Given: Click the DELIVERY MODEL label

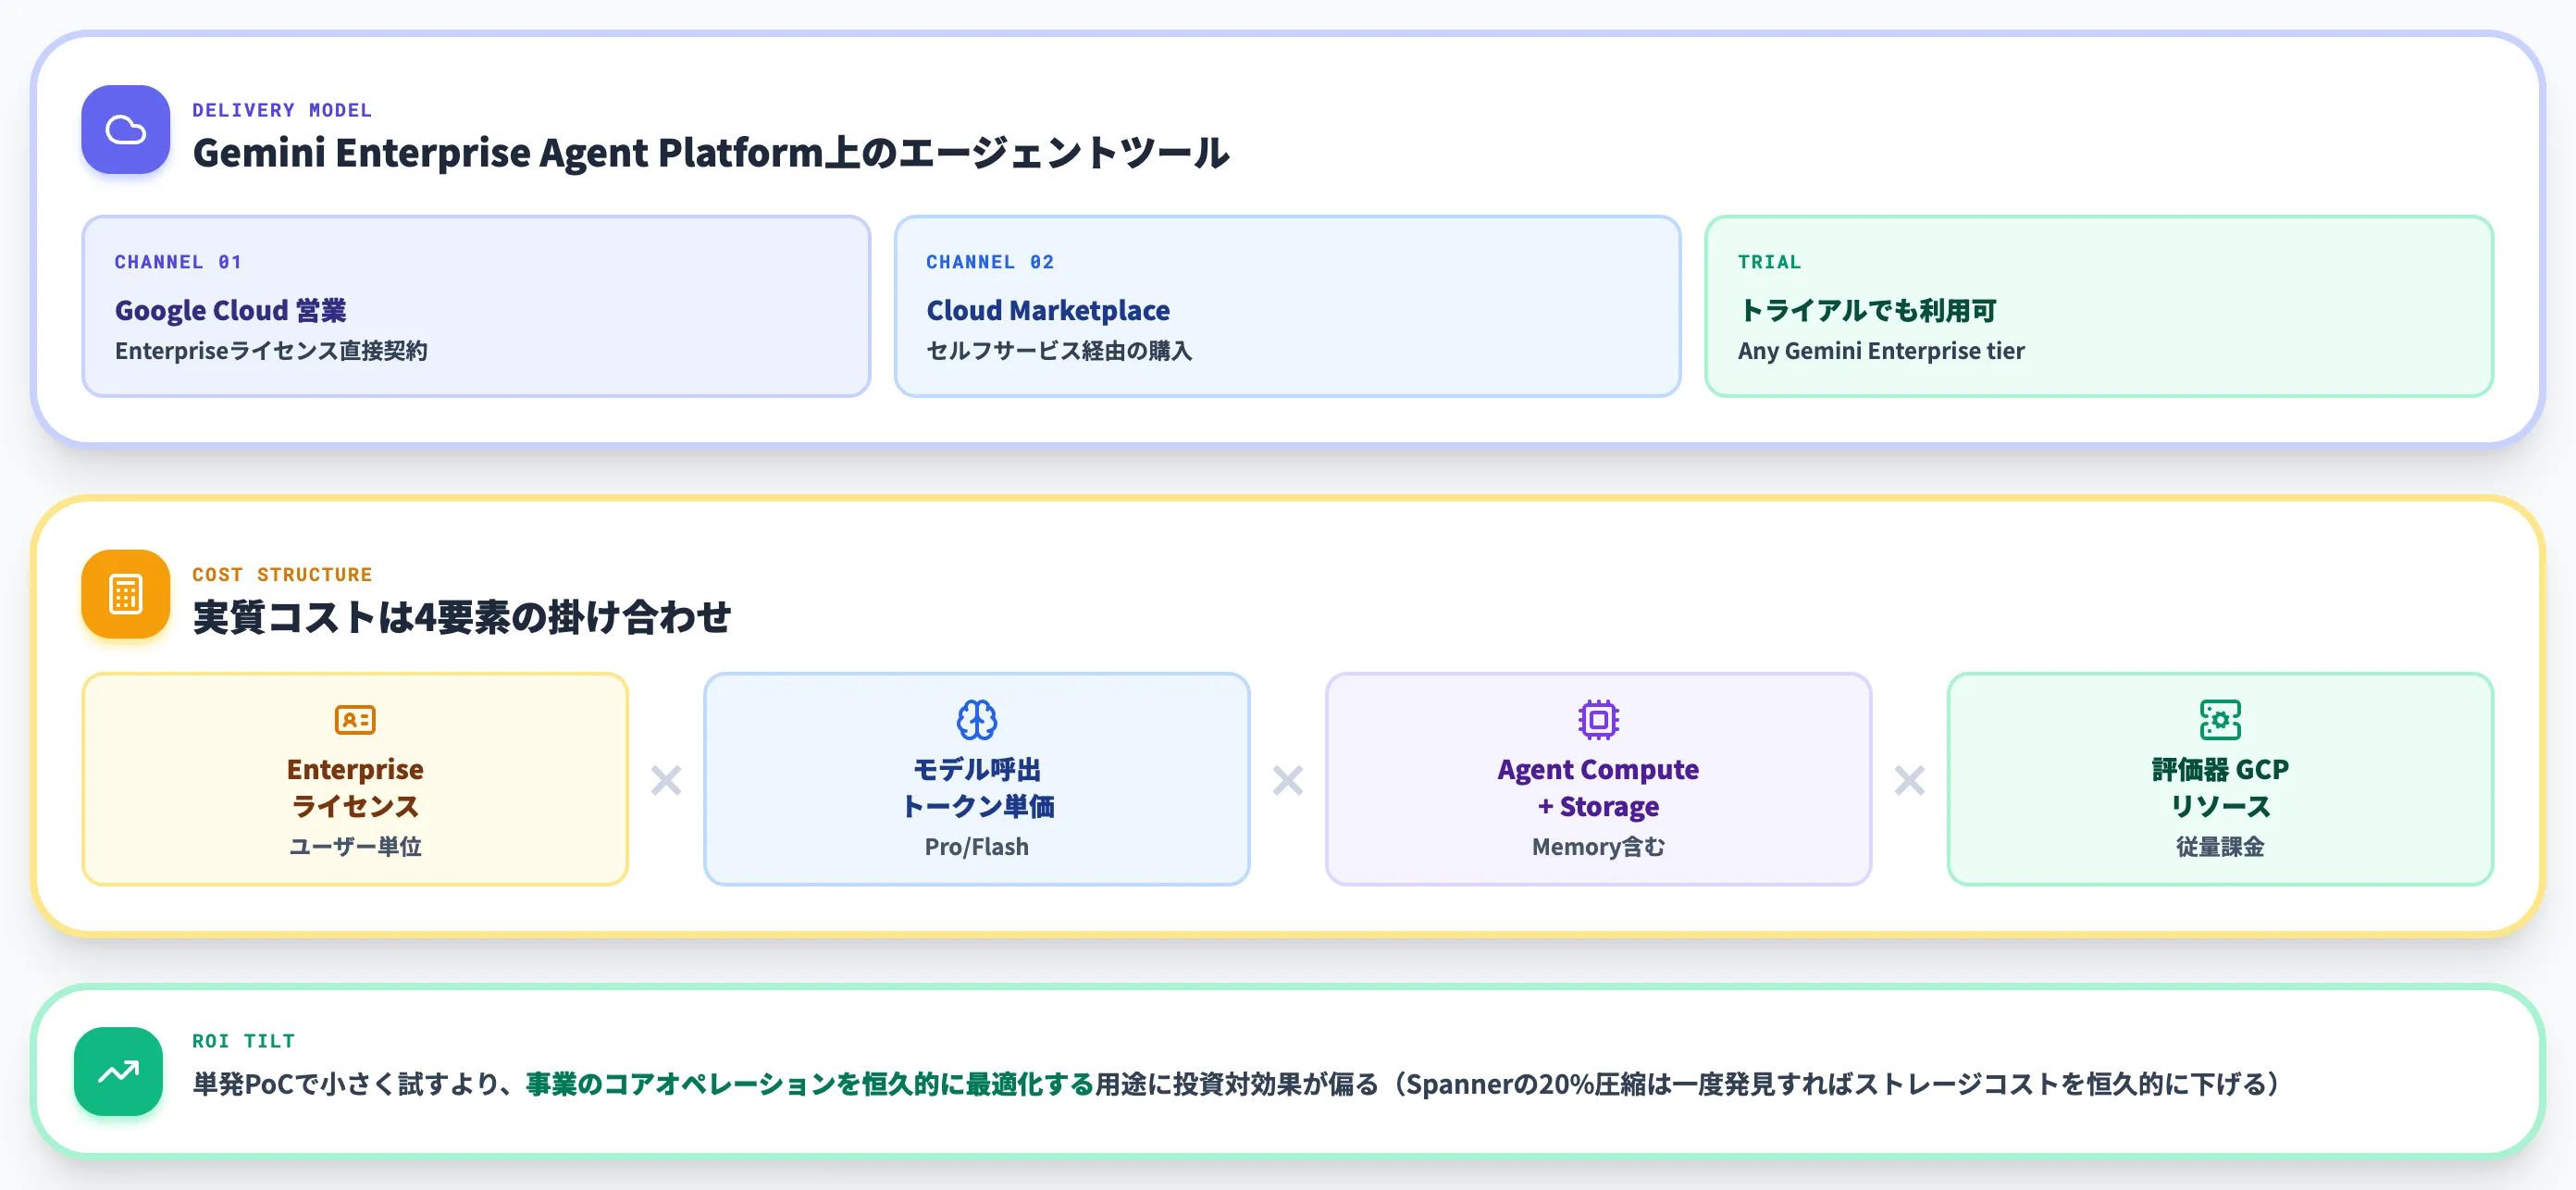Looking at the screenshot, I should point(282,110).
